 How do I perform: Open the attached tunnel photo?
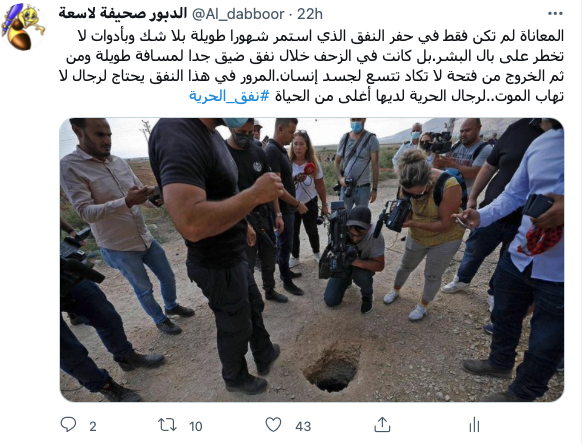pyautogui.click(x=312, y=260)
